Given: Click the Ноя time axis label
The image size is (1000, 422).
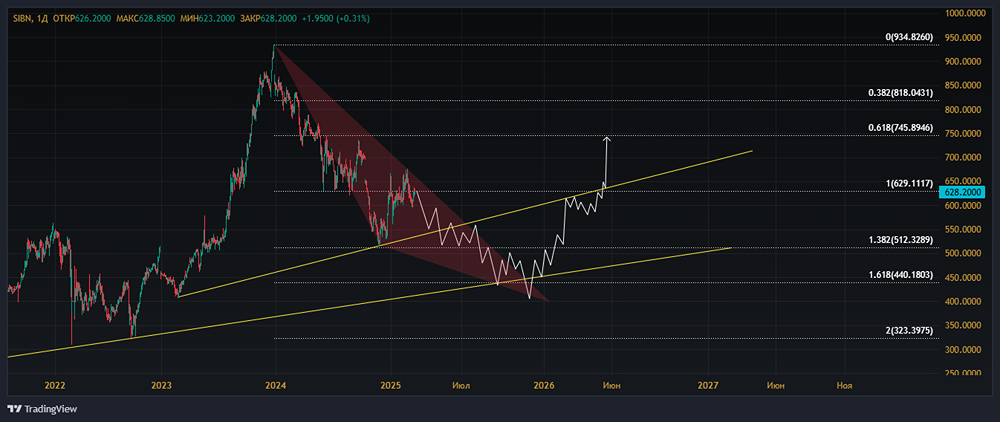Looking at the screenshot, I should click(x=844, y=386).
